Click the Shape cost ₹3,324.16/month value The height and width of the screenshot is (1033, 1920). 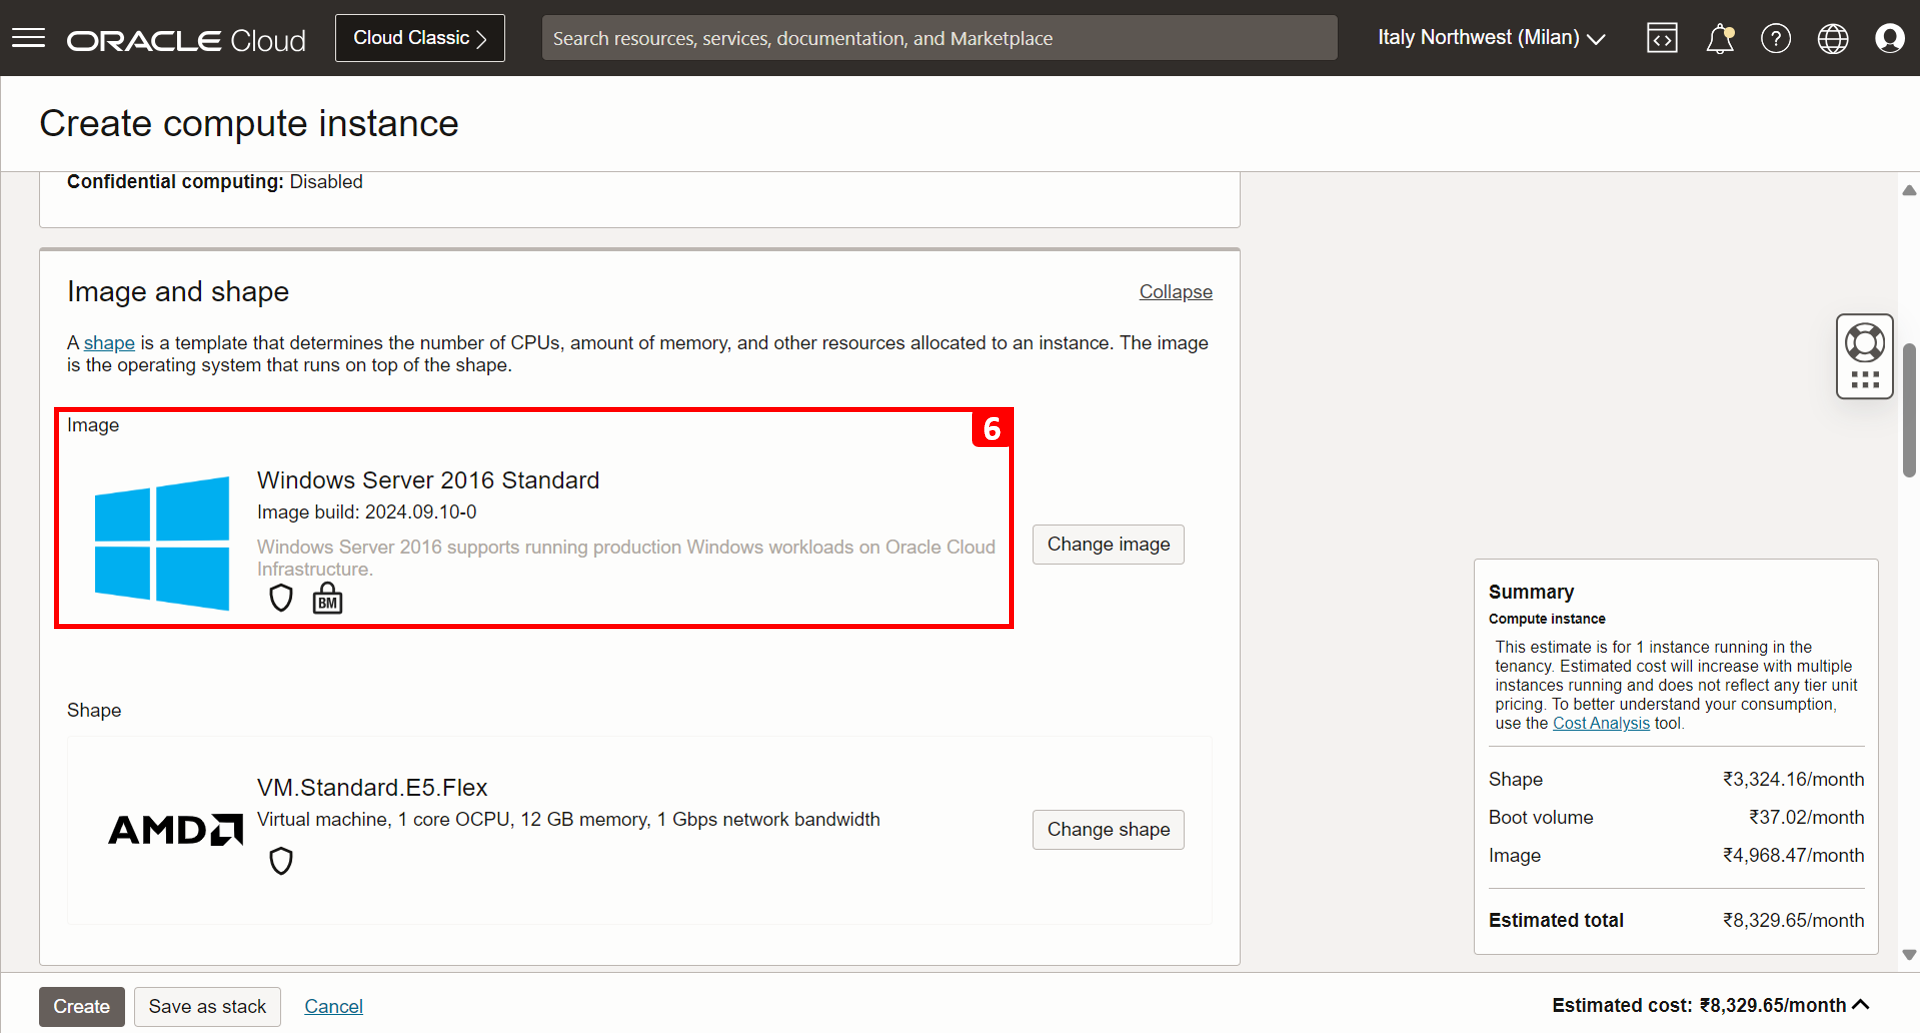click(x=1793, y=779)
